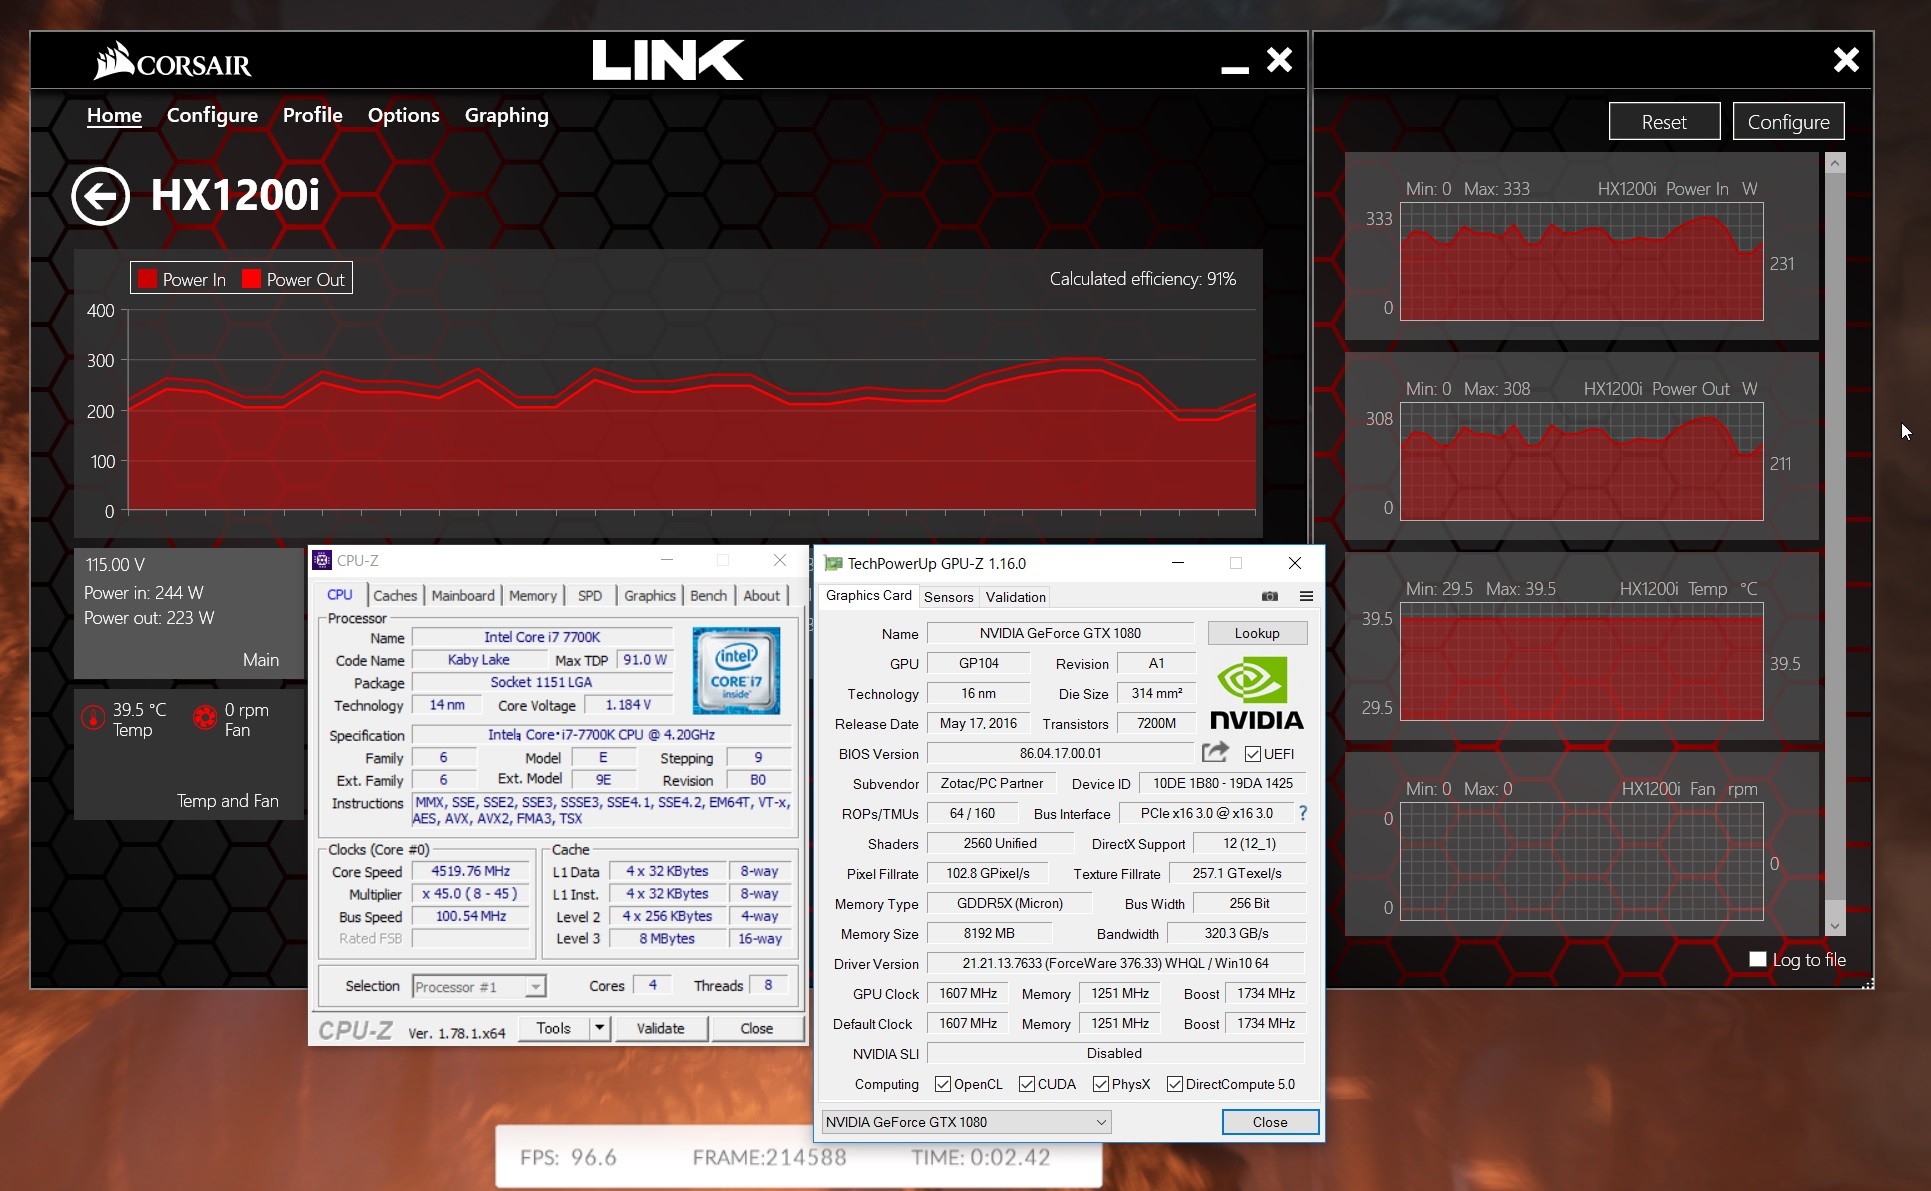Open the Processor #1 selection dropdown
Viewport: 1931px width, 1191px height.
point(479,987)
